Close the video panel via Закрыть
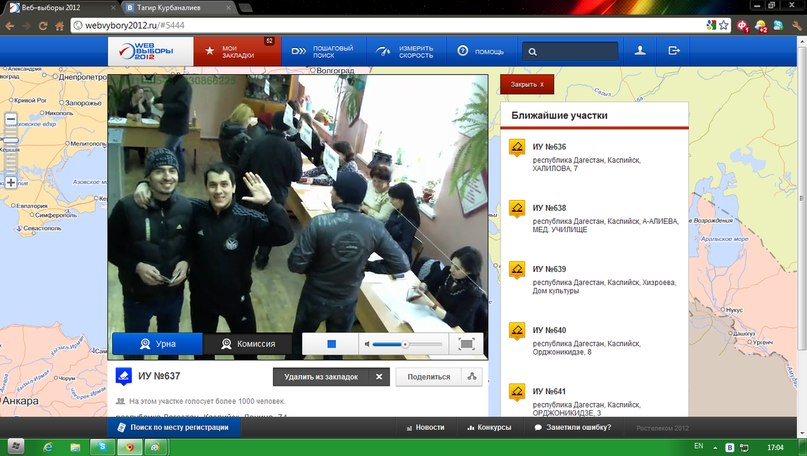The height and width of the screenshot is (456, 807). [527, 85]
